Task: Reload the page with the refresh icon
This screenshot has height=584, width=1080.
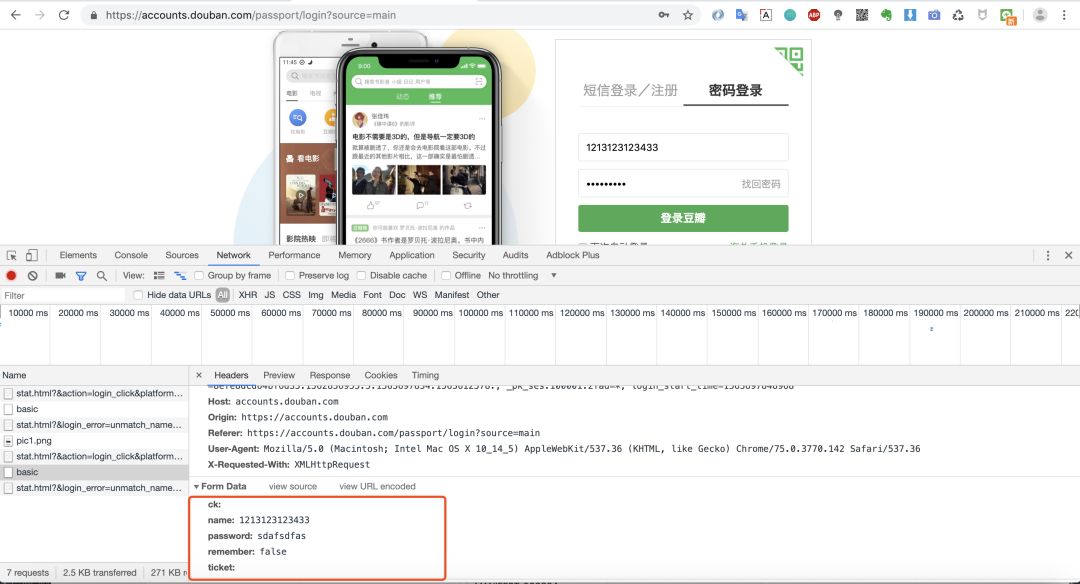Action: (63, 14)
